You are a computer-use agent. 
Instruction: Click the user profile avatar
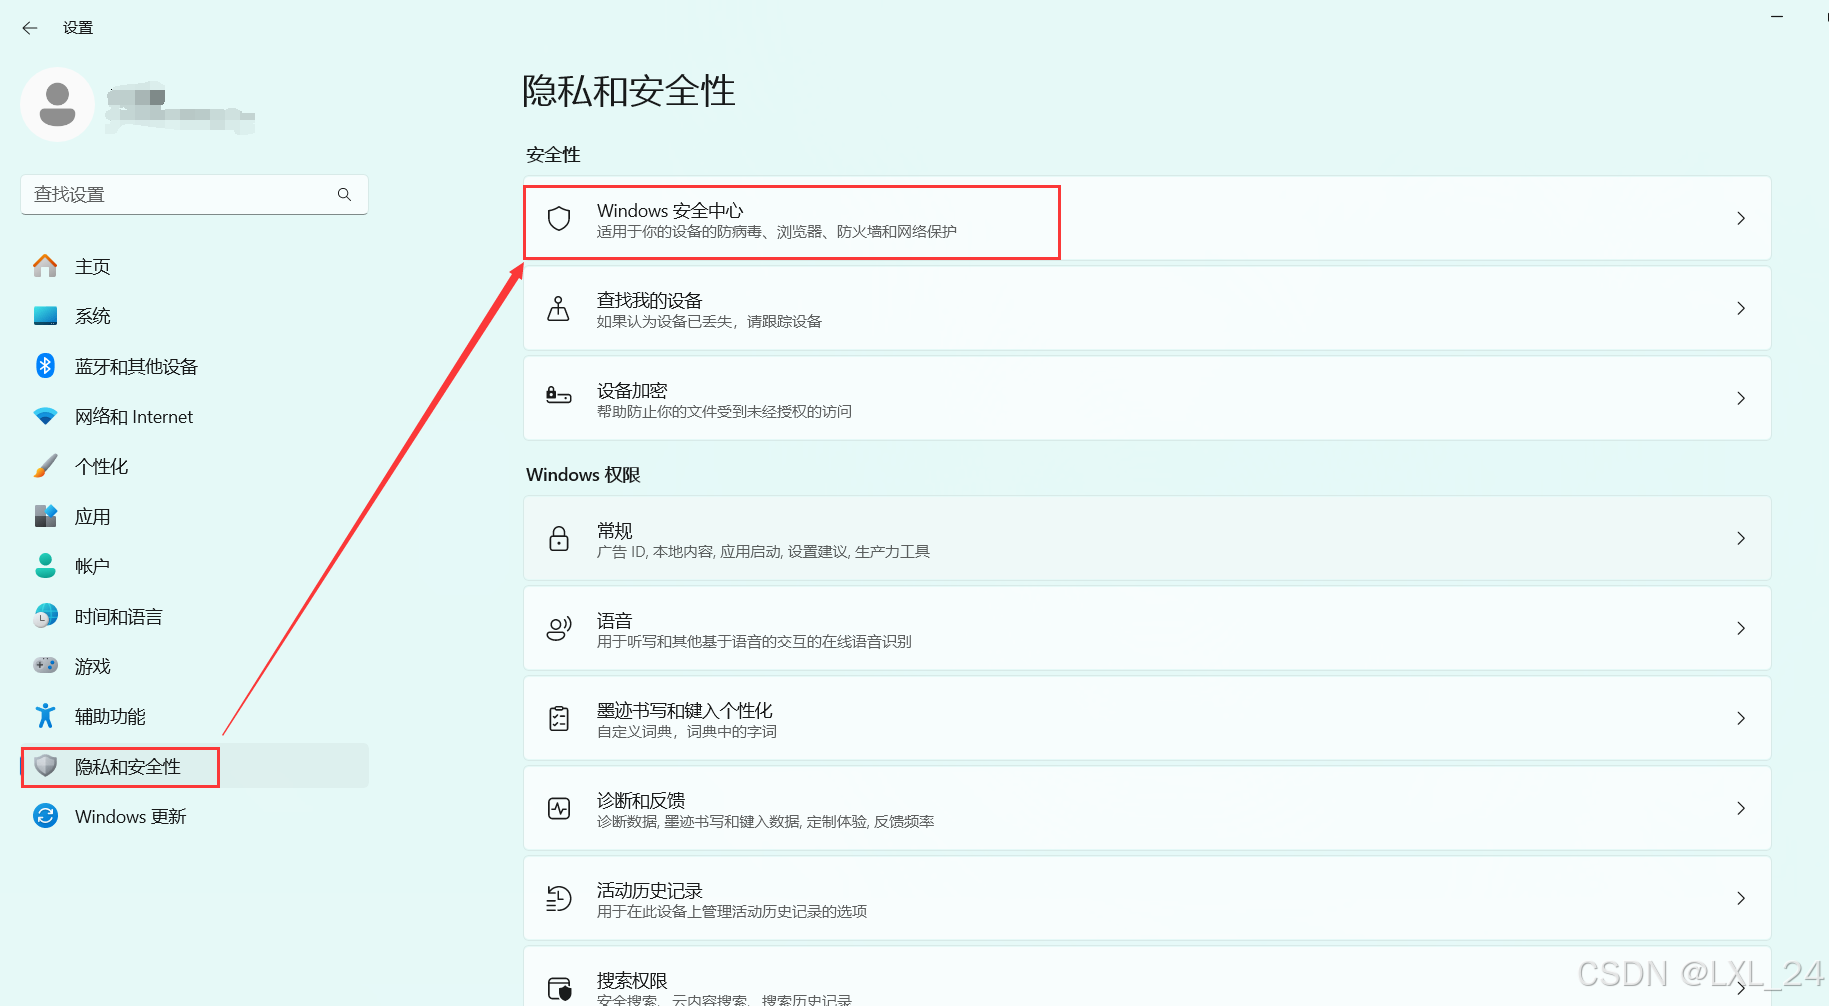pyautogui.click(x=57, y=104)
